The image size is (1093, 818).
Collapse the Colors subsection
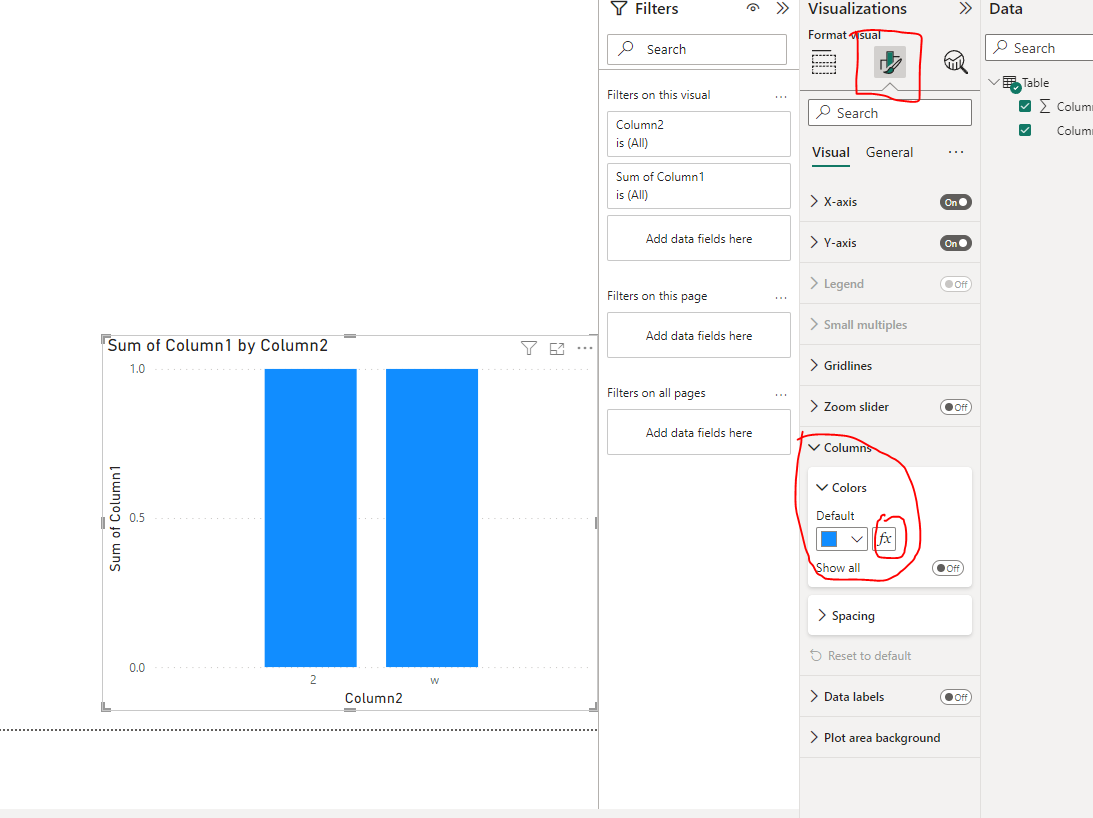pyautogui.click(x=822, y=487)
